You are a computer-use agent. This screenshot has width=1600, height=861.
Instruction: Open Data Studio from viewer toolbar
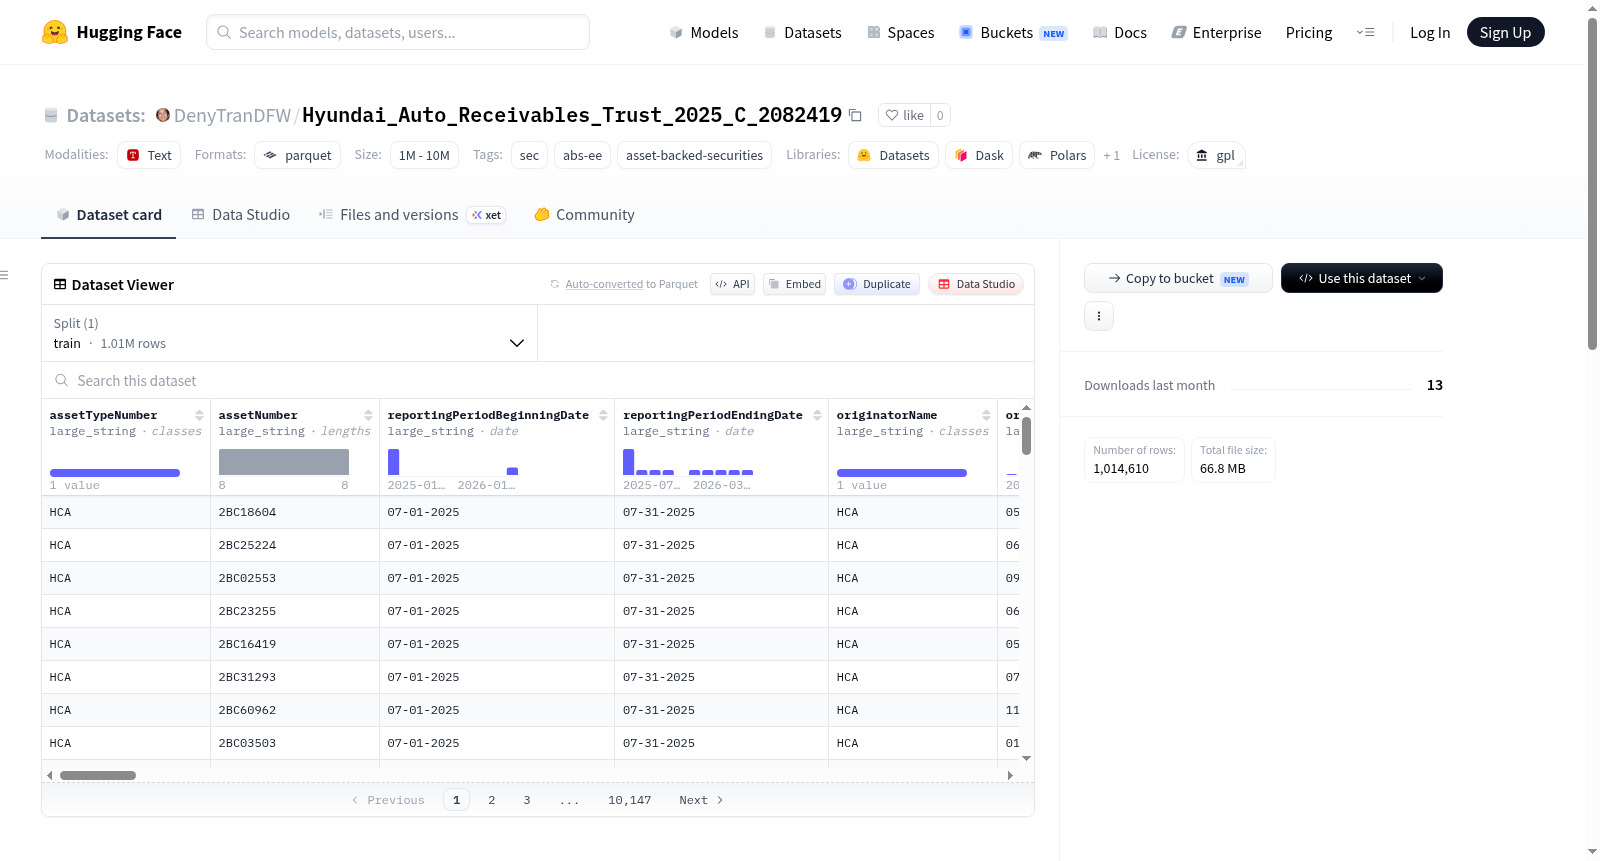click(976, 284)
